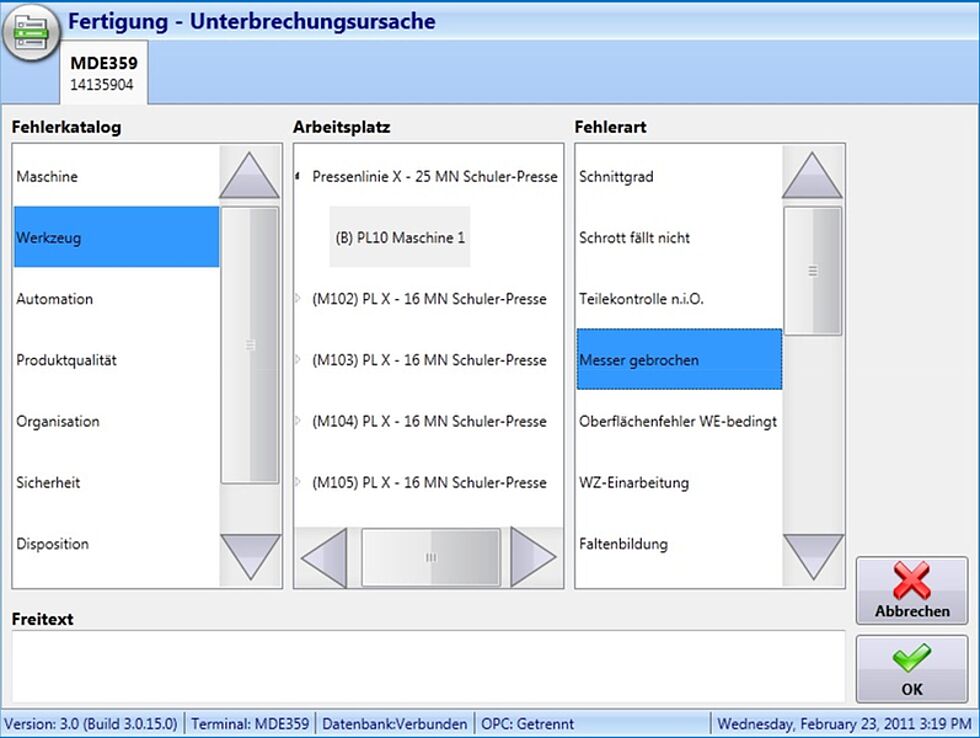Image resolution: width=980 pixels, height=738 pixels.
Task: Expand the (M105) PL X tree node
Action: tap(298, 482)
